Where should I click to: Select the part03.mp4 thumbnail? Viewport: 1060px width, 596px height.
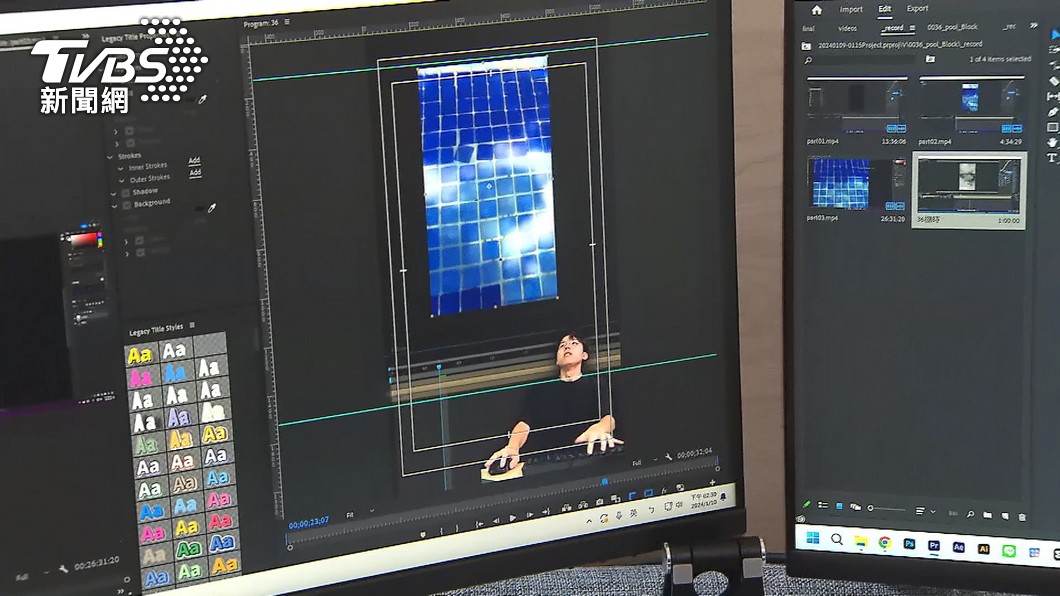[x=857, y=183]
